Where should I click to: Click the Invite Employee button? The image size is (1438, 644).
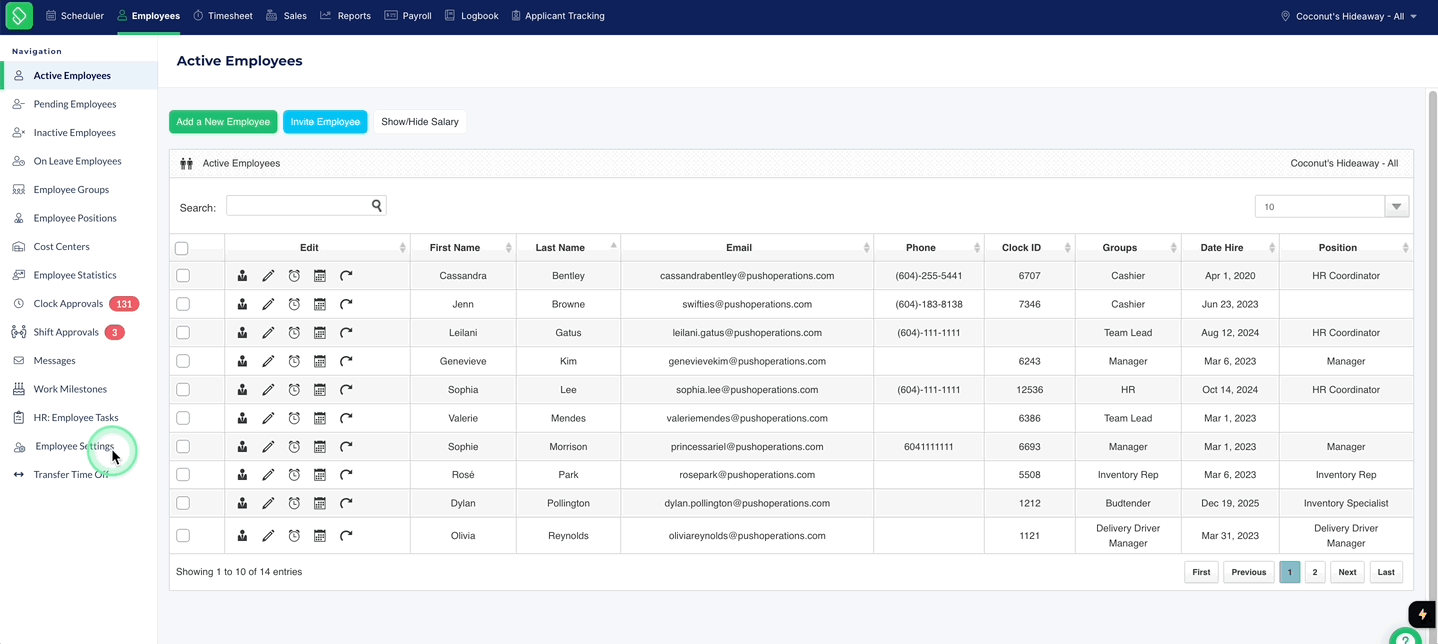coord(325,122)
